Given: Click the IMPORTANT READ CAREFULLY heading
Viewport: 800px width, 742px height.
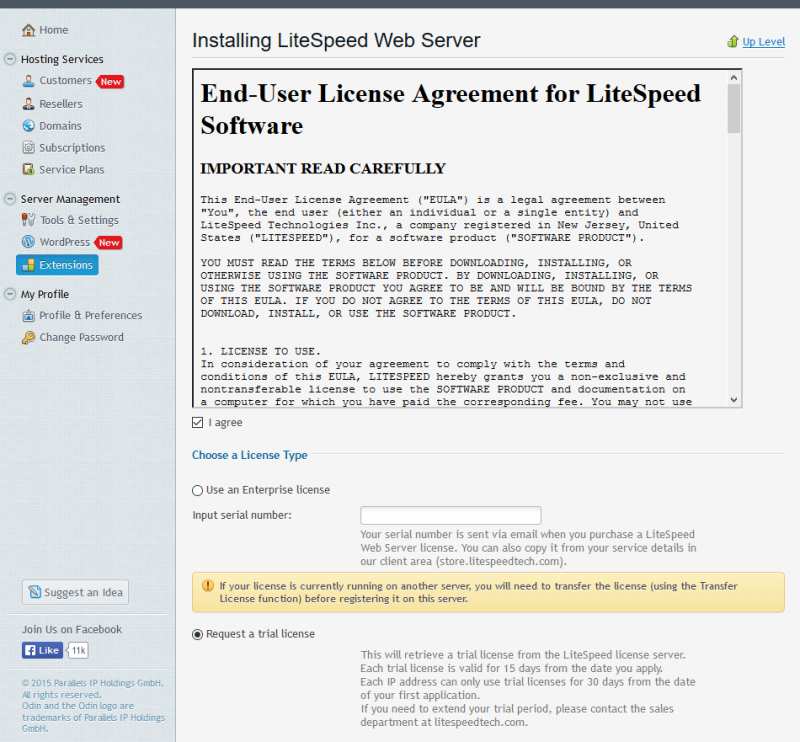Looking at the screenshot, I should (x=323, y=168).
